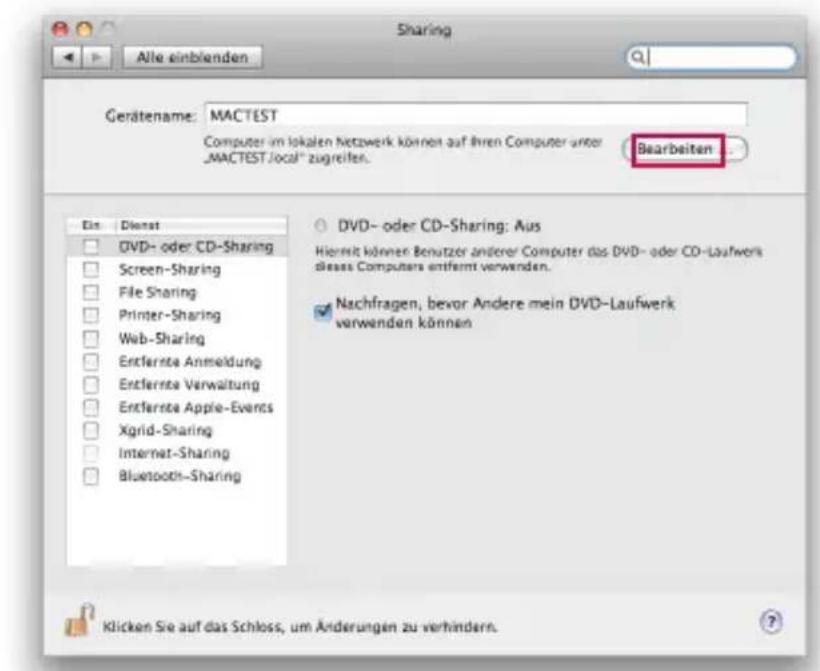Image resolution: width=820 pixels, height=671 pixels.
Task: Enable the "Entfernte Verwaltung" checkbox
Action: (91, 384)
